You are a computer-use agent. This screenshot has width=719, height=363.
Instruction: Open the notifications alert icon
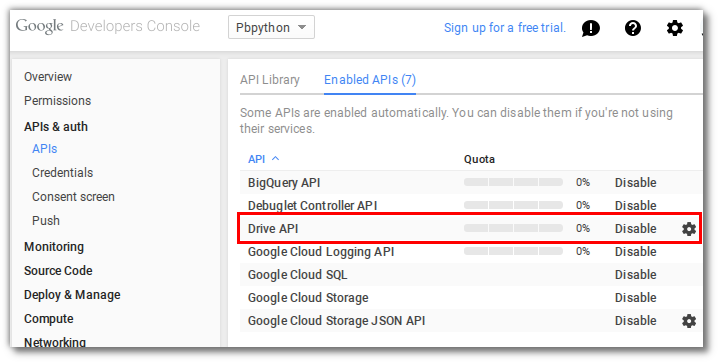click(x=591, y=28)
